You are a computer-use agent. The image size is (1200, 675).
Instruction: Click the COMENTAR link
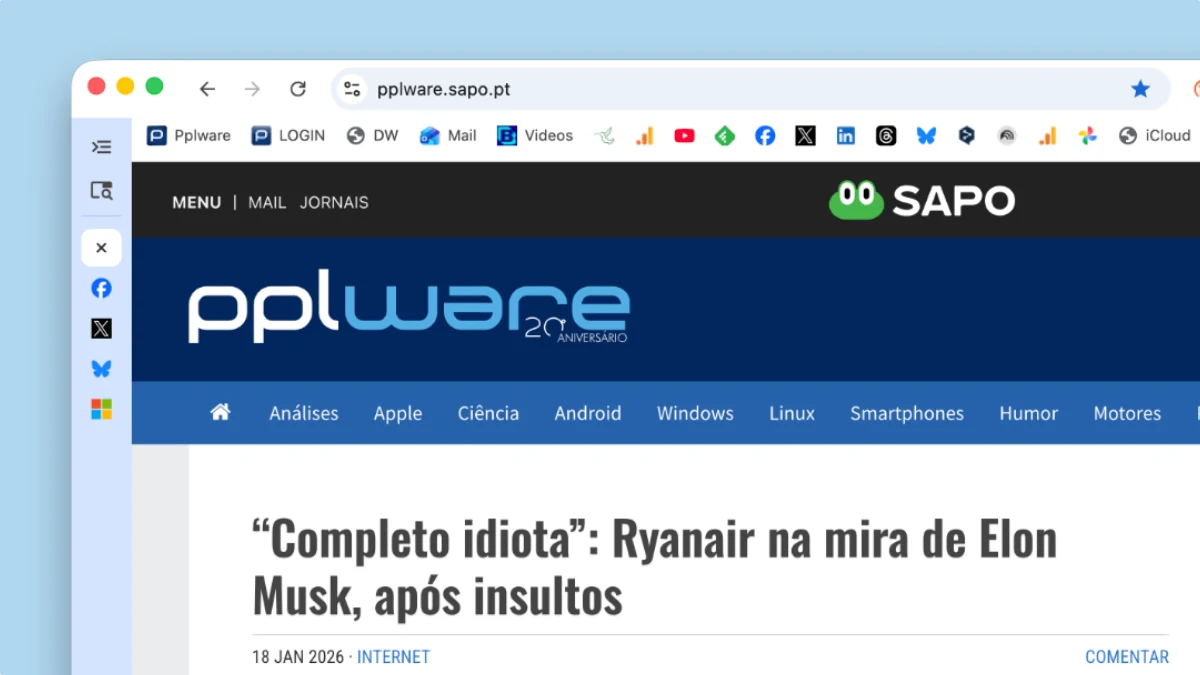[x=1126, y=657]
